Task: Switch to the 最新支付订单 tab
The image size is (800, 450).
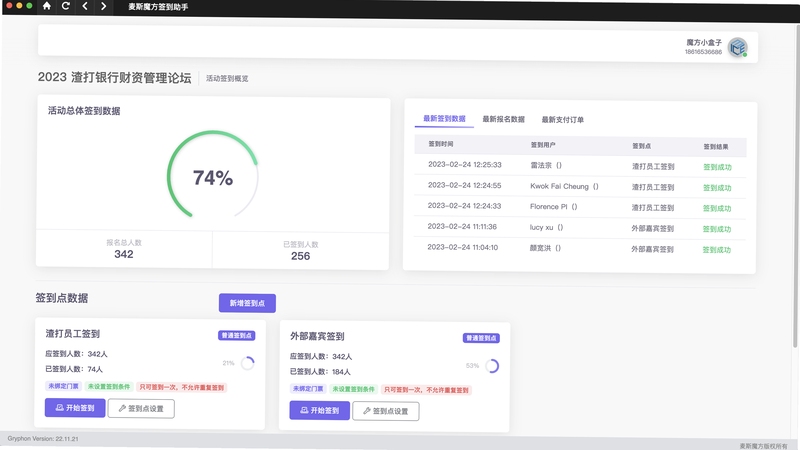Action: click(x=562, y=119)
